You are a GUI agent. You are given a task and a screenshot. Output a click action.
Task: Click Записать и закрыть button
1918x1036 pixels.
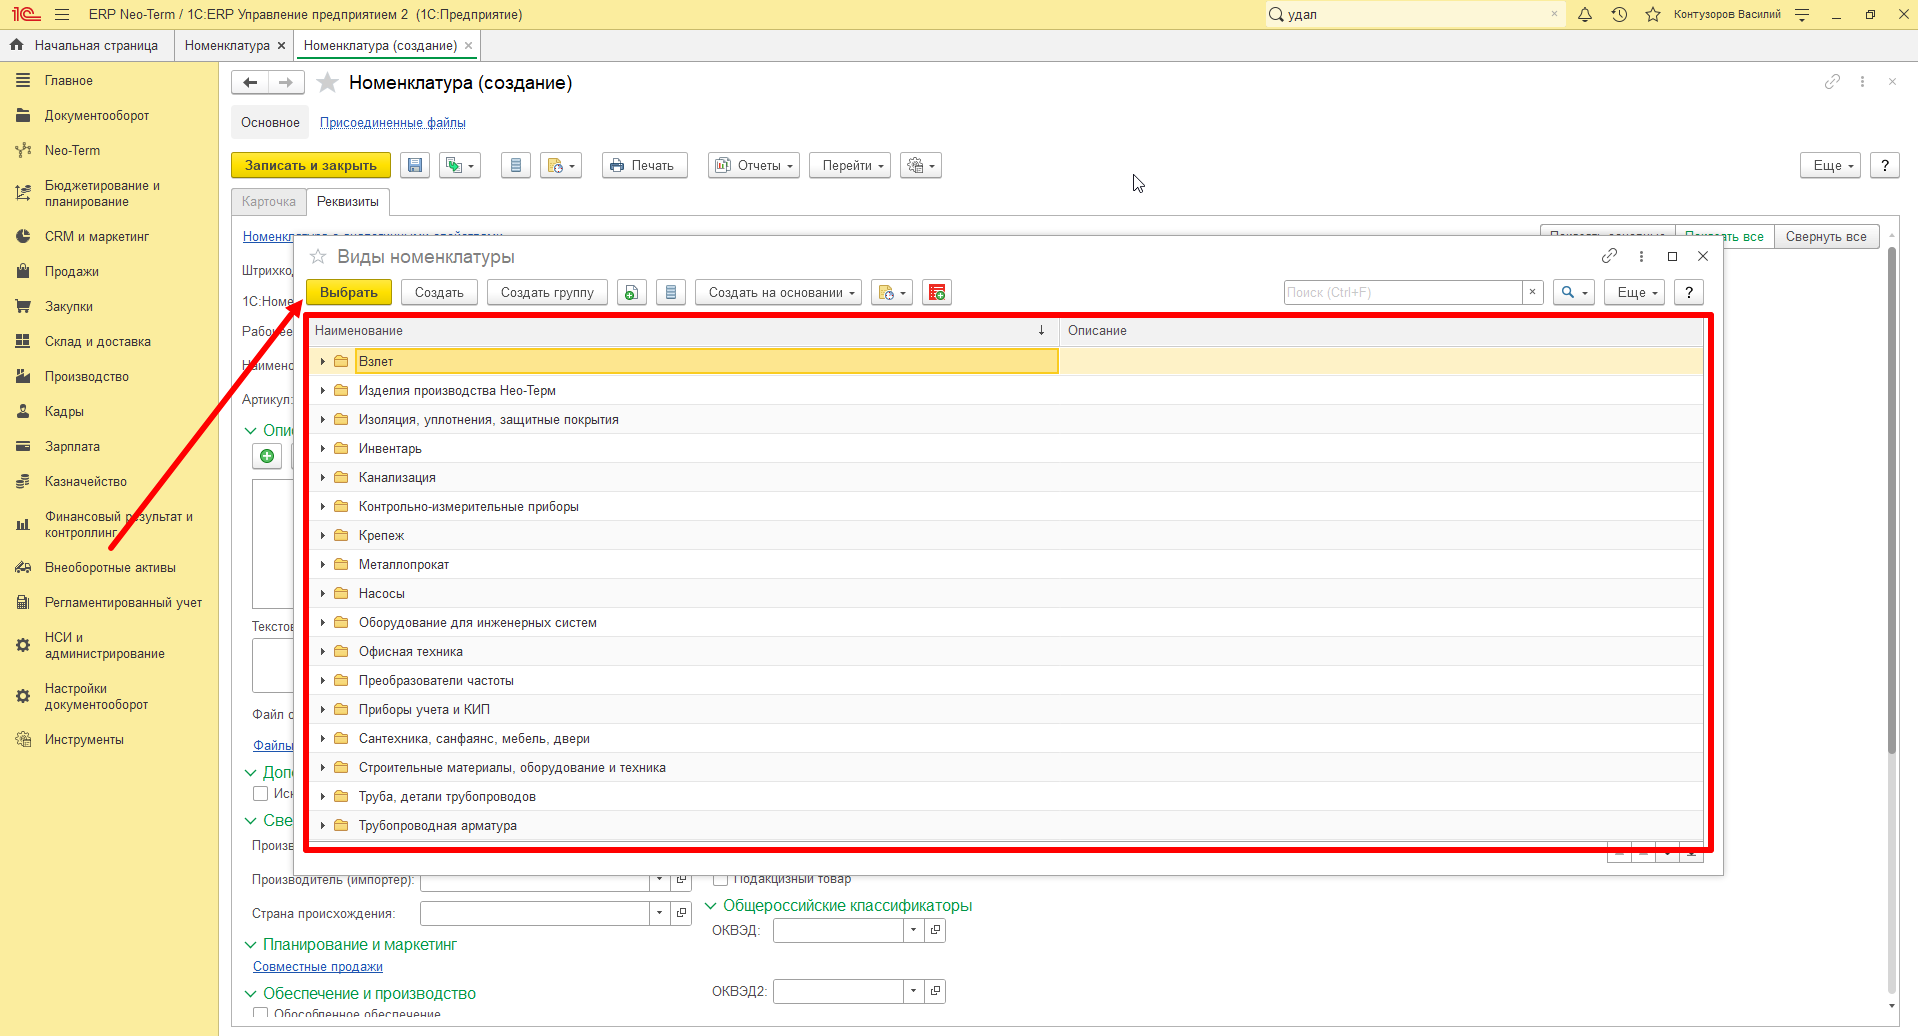tap(311, 166)
